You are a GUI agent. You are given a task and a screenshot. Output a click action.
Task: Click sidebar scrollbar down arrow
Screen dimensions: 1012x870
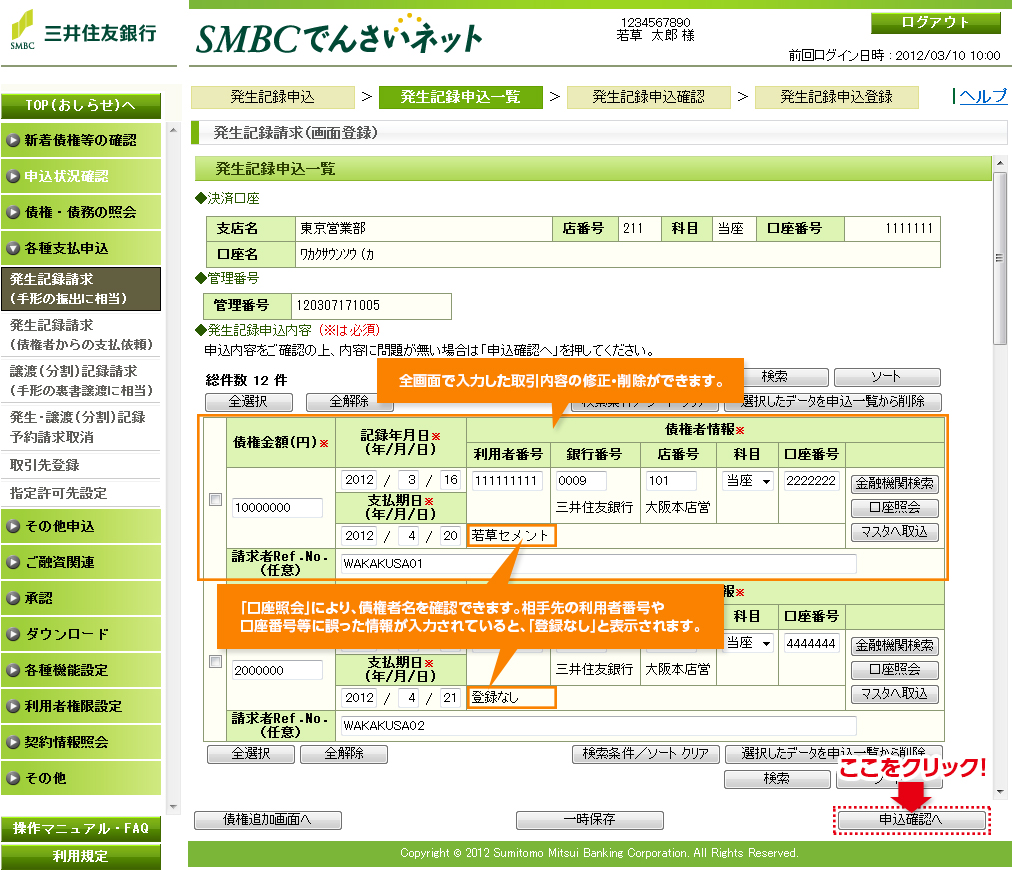[x=173, y=807]
